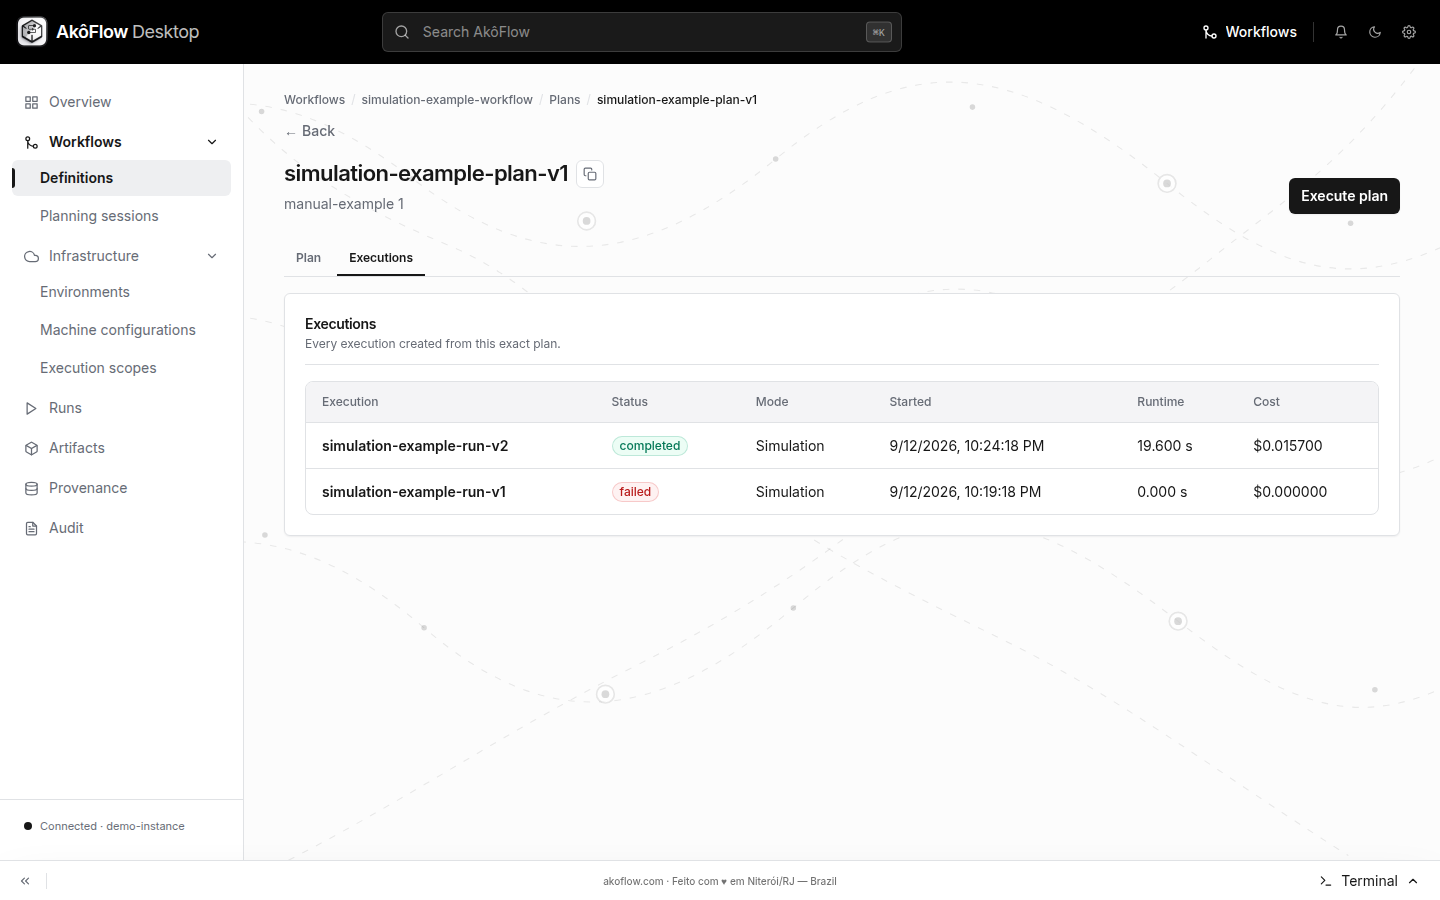The height and width of the screenshot is (900, 1440).
Task: Click the Terminal prompt icon
Action: point(1325,881)
